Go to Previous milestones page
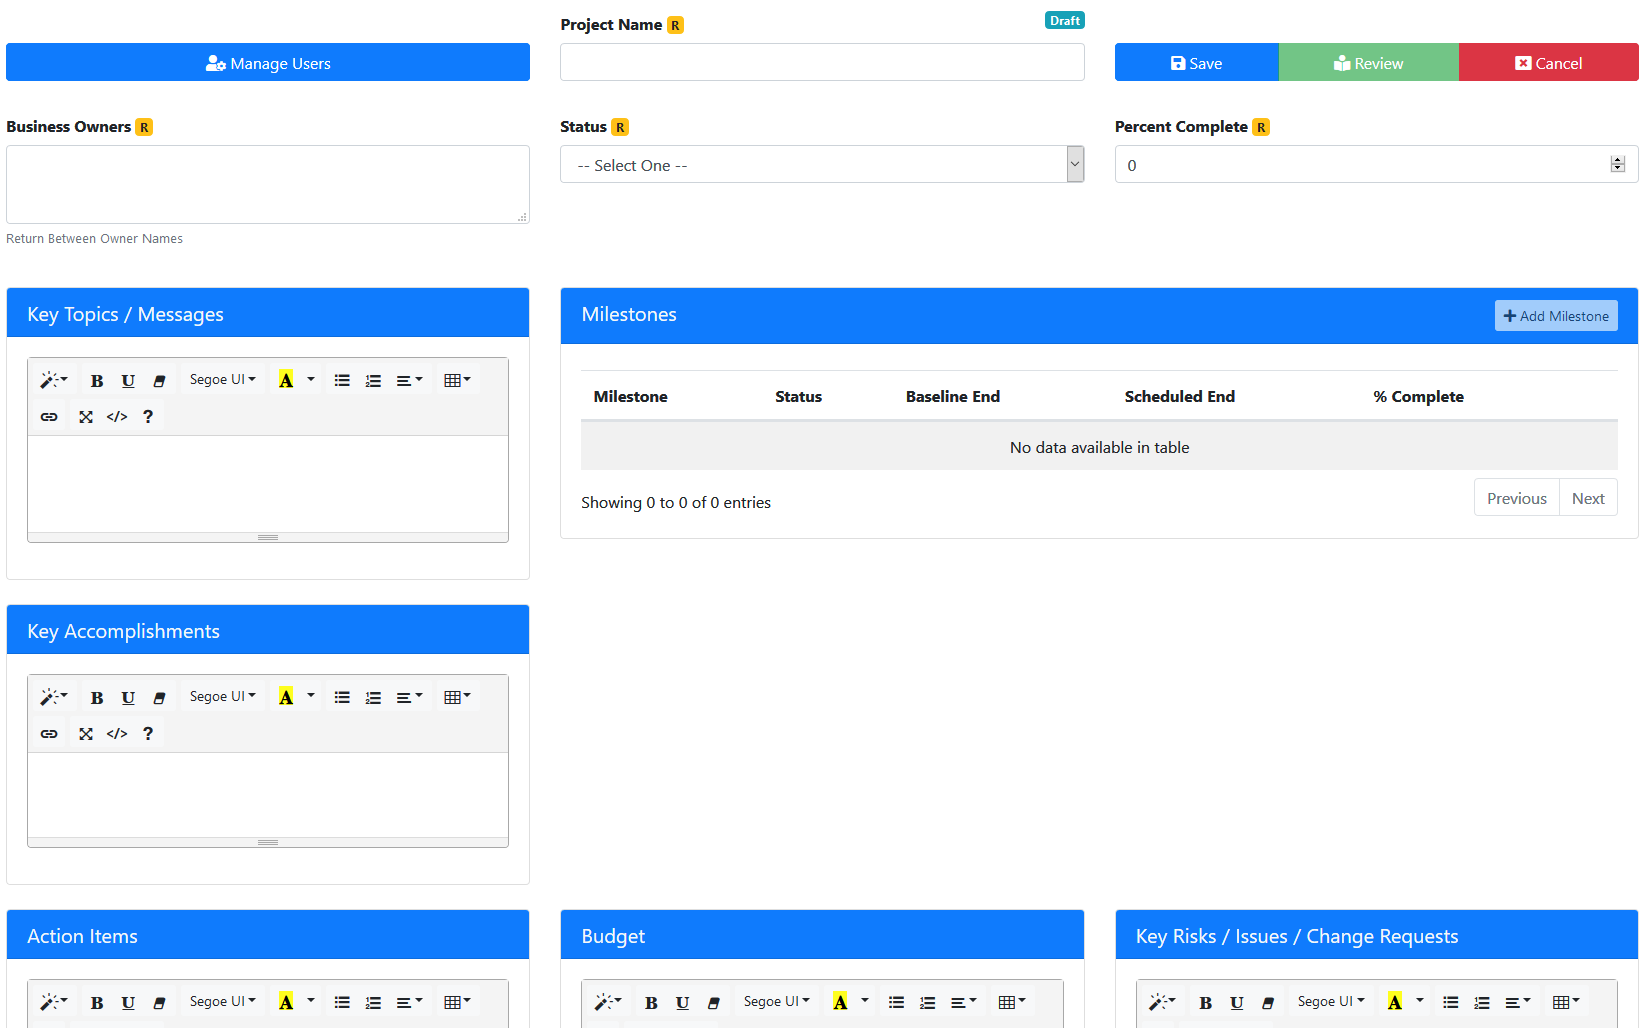The height and width of the screenshot is (1028, 1647). click(x=1517, y=498)
